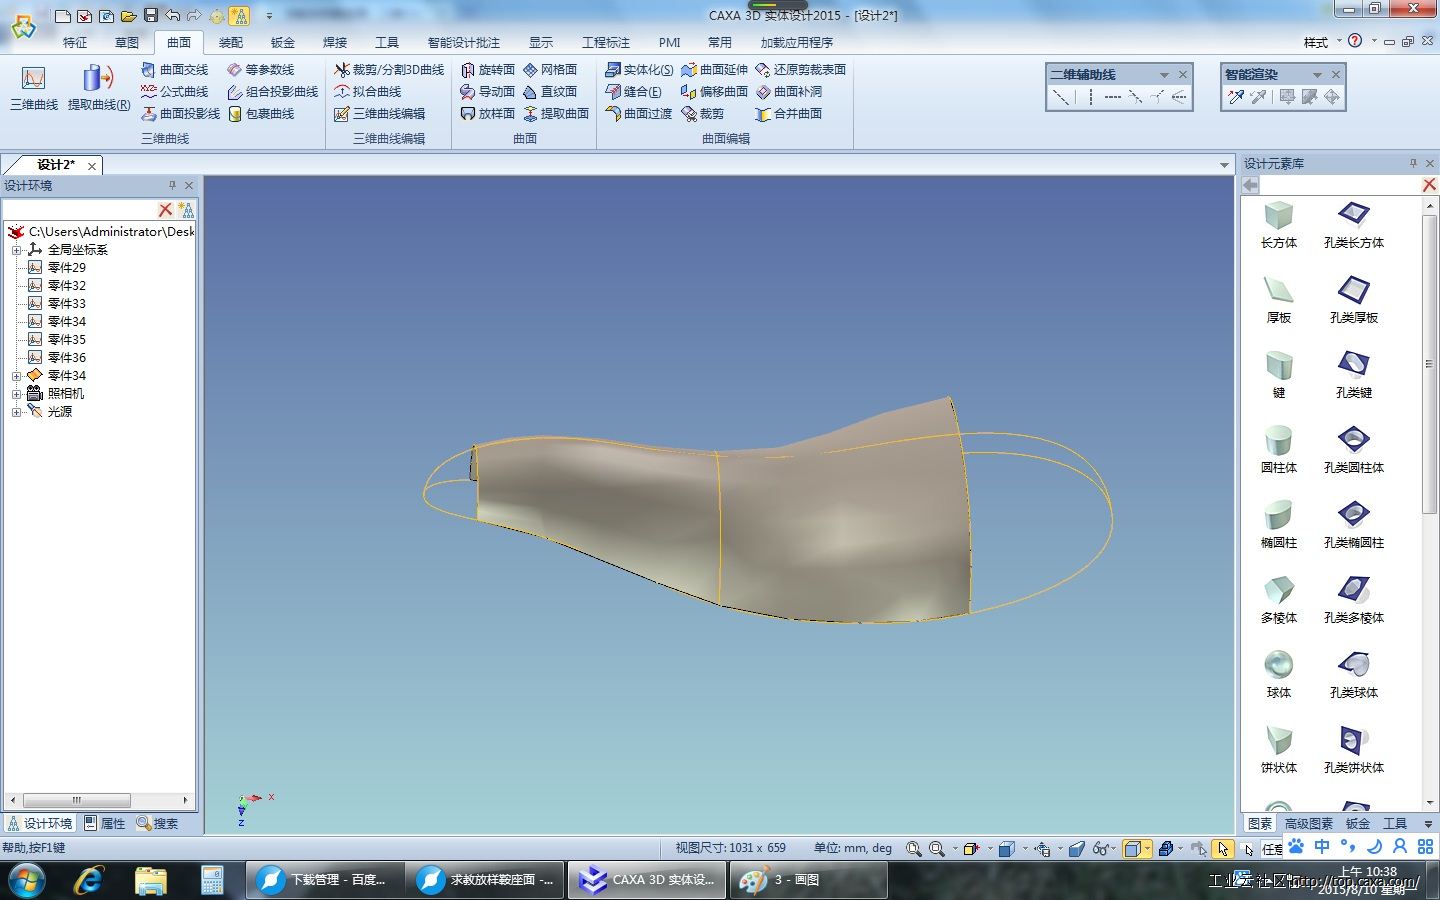
Task: Choose 放样面 loft surface tool
Action: (x=487, y=114)
